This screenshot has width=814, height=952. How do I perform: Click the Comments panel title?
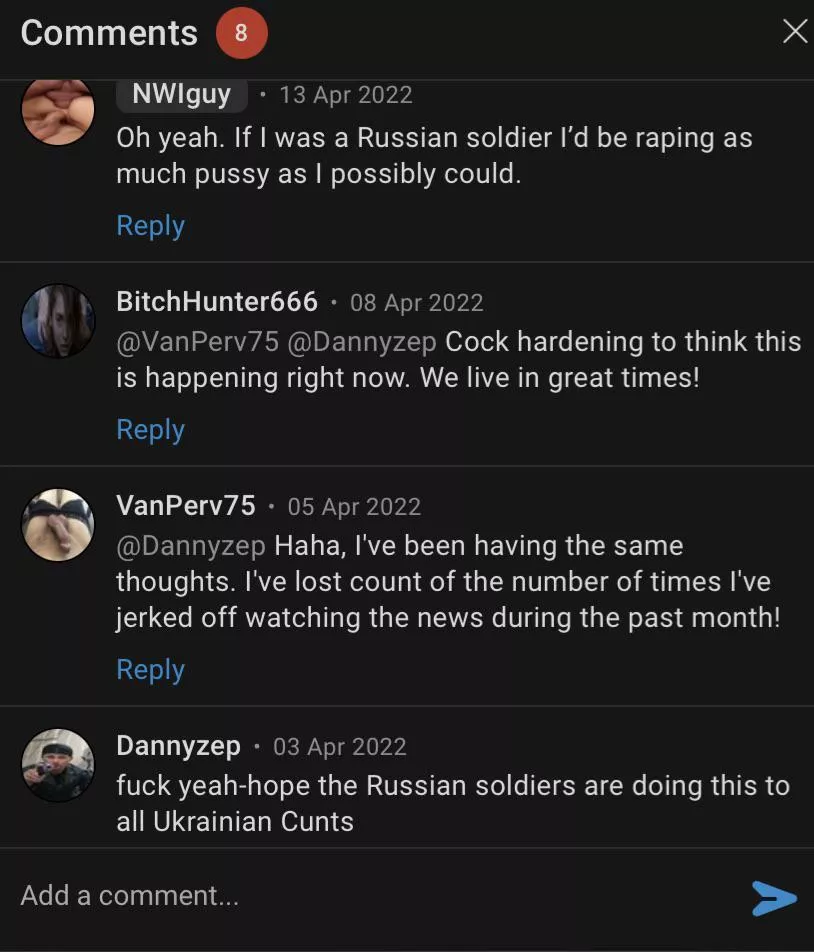click(109, 33)
